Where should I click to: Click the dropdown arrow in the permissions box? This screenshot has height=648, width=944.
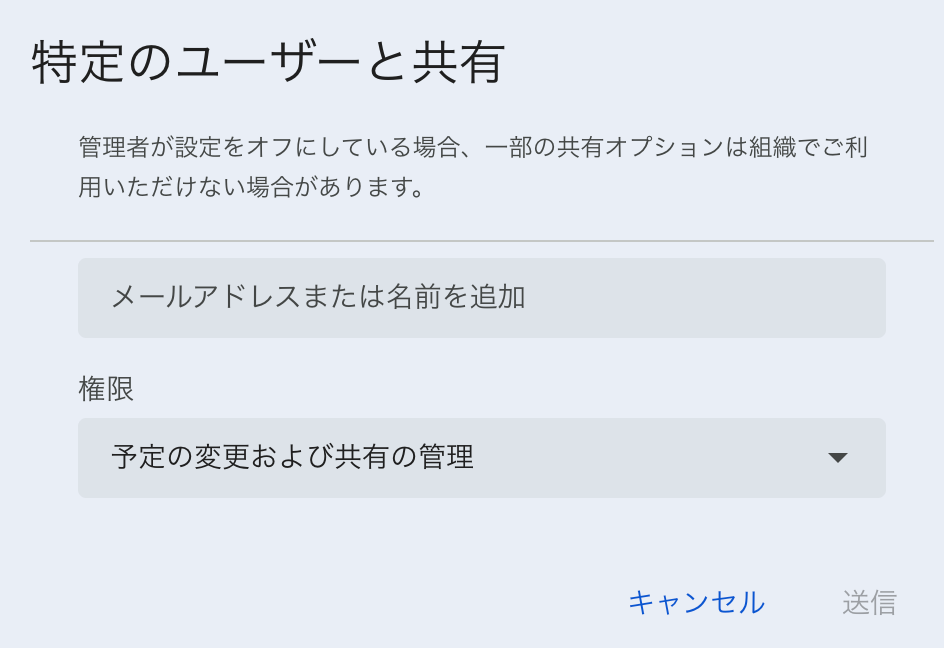pyautogui.click(x=838, y=458)
